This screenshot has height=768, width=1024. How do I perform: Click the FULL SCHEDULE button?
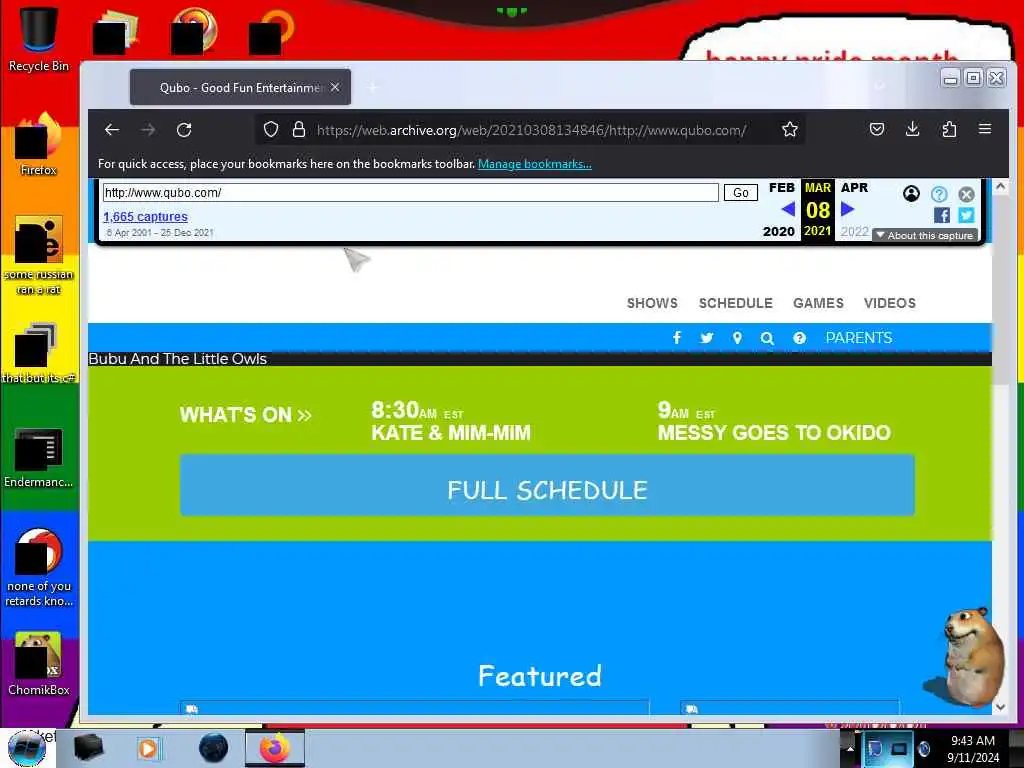pyautogui.click(x=547, y=485)
